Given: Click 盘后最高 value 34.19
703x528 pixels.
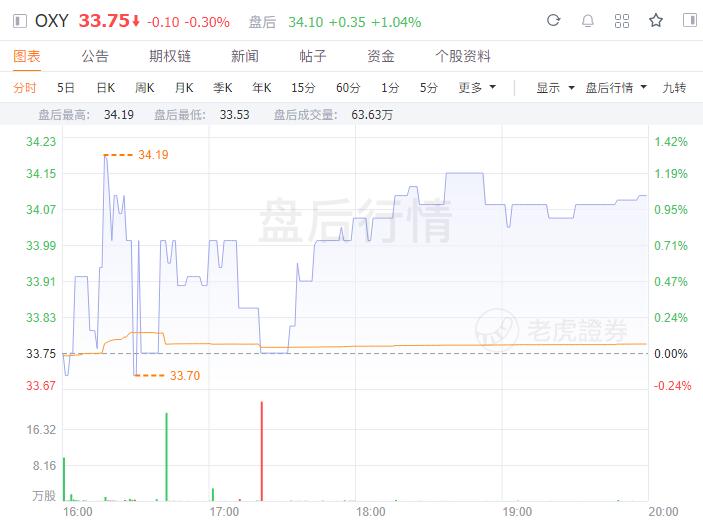Looking at the screenshot, I should [x=119, y=115].
